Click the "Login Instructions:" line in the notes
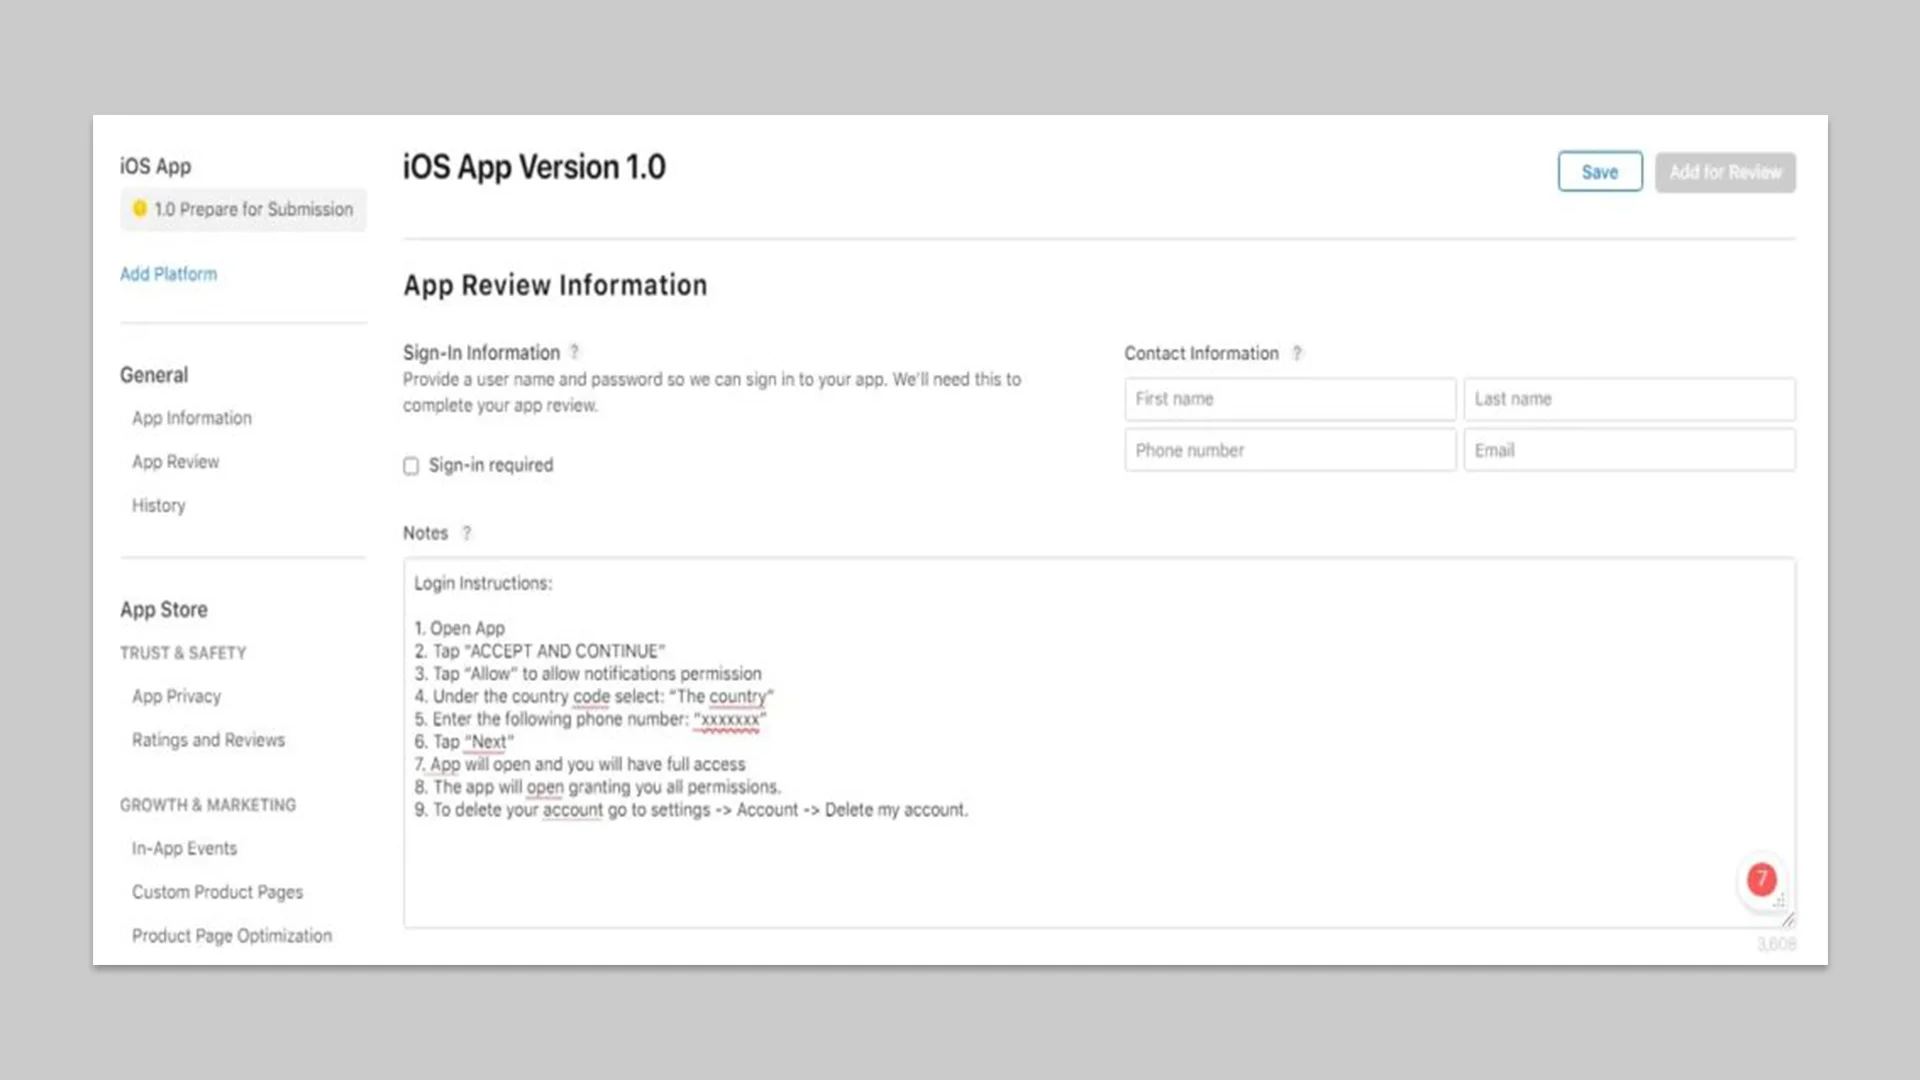Screen dimensions: 1920x1080 point(483,583)
